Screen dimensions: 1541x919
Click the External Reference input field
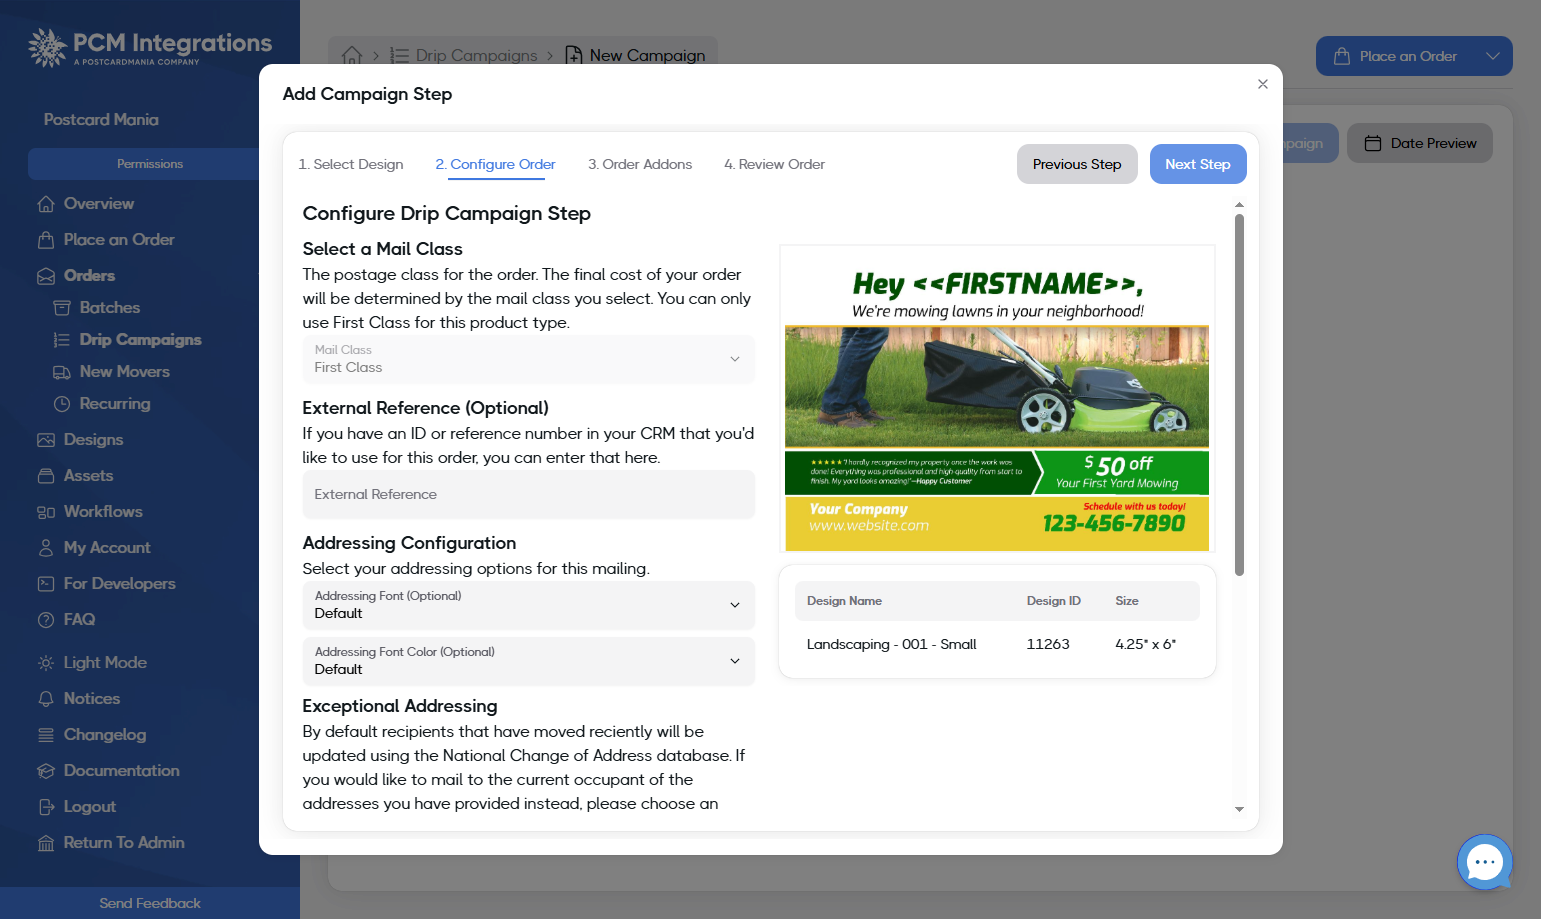click(x=528, y=494)
